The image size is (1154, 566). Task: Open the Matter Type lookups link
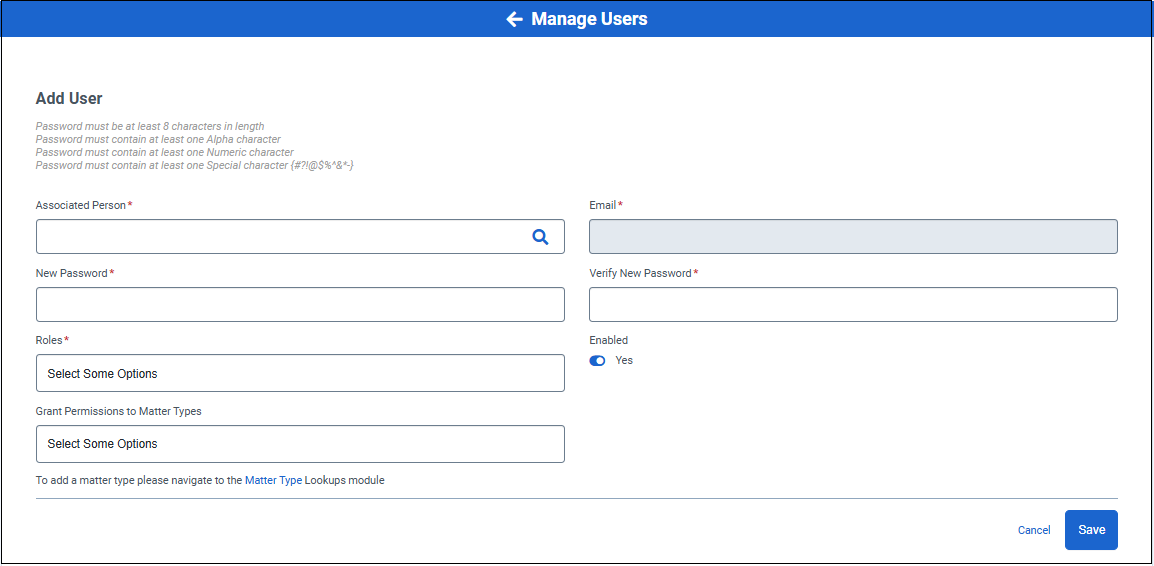[273, 480]
